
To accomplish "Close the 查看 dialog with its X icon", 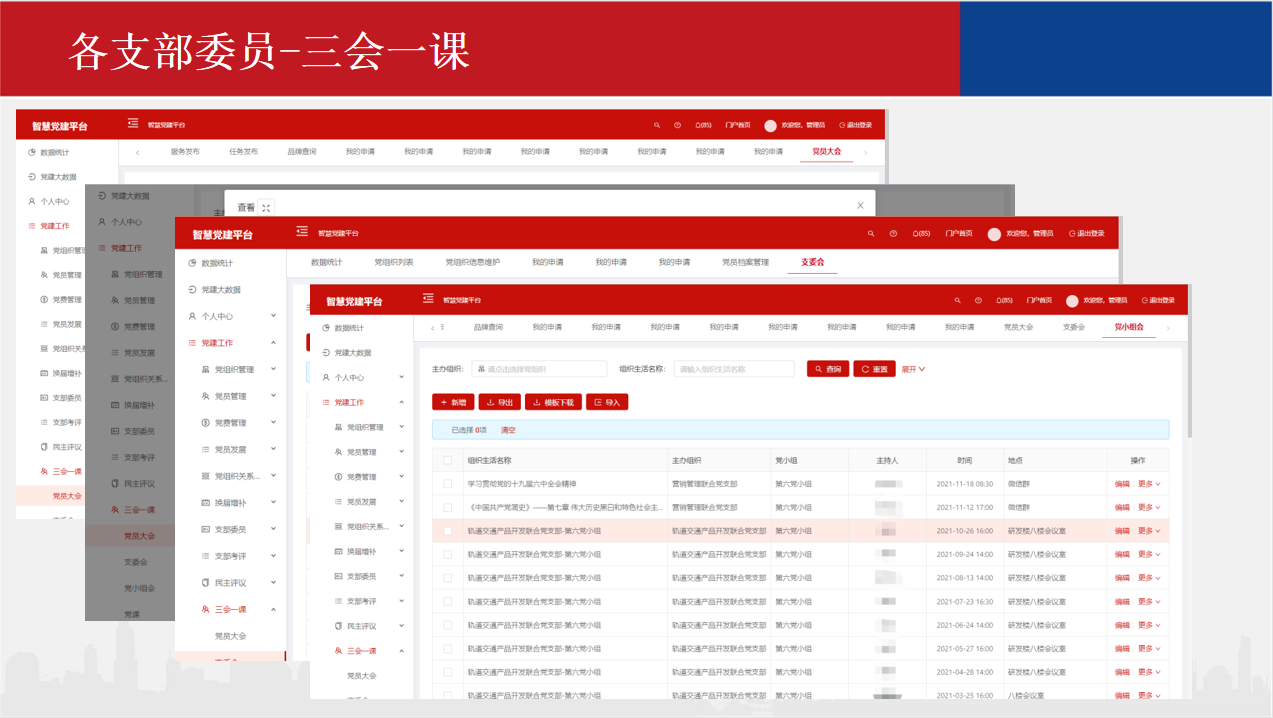I will tap(860, 205).
